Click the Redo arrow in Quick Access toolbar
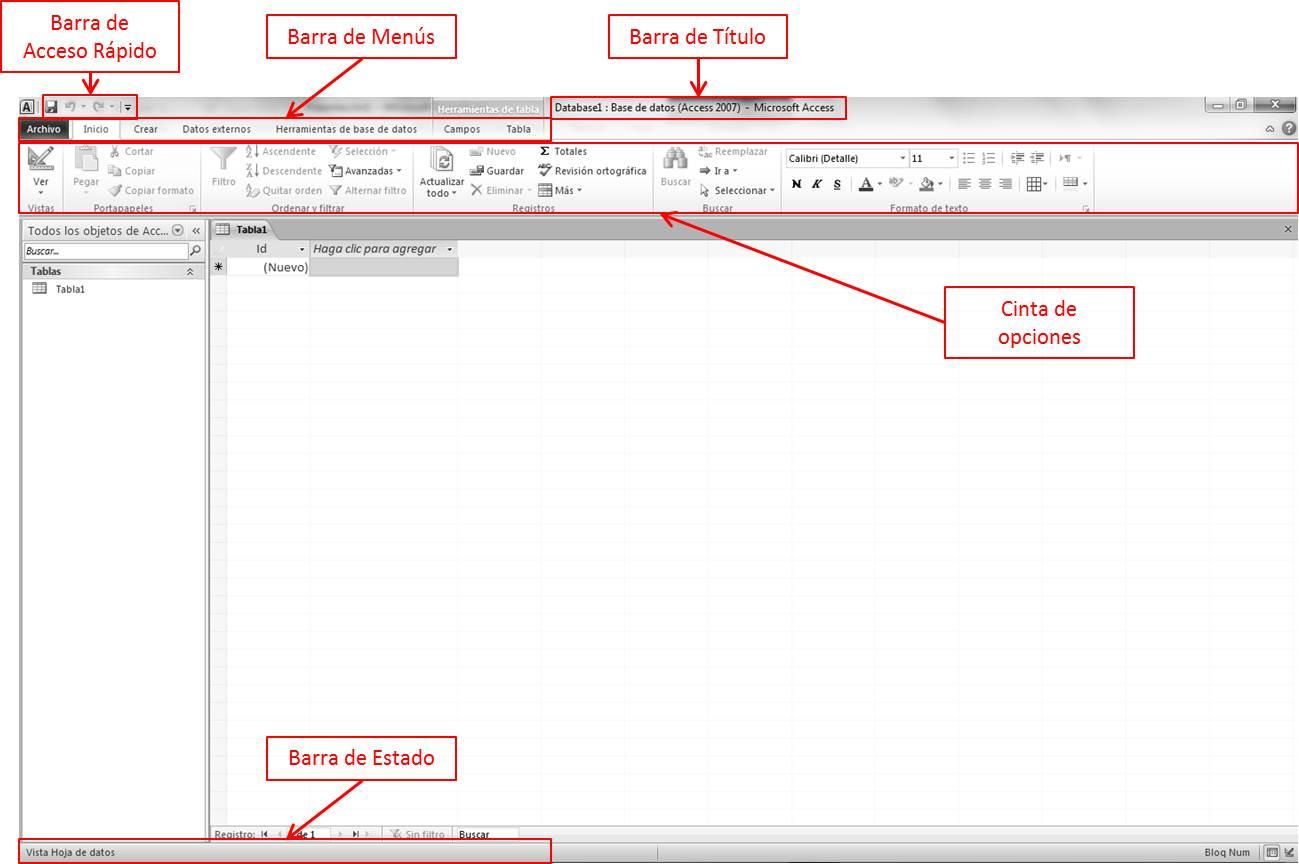1299x864 pixels. (98, 106)
